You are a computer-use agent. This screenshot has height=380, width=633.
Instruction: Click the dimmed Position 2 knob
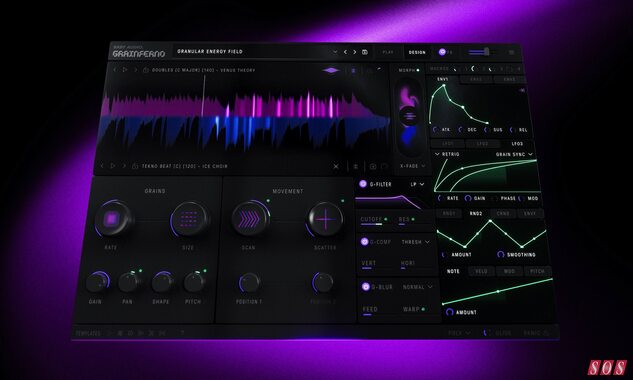(323, 283)
